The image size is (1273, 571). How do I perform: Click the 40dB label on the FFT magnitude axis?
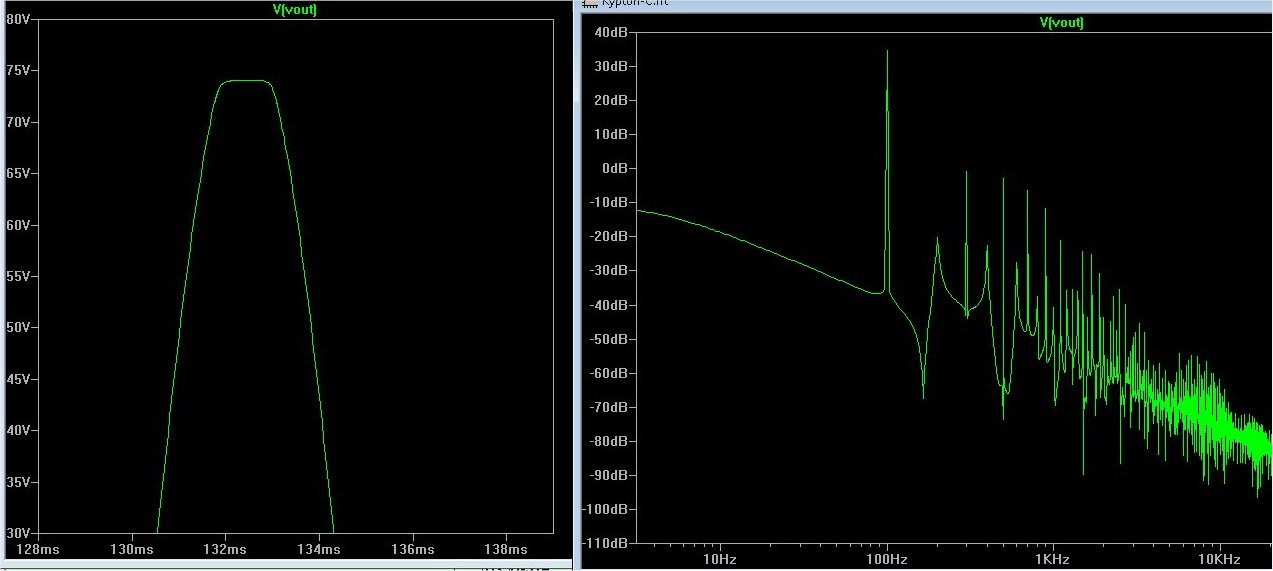click(x=610, y=32)
